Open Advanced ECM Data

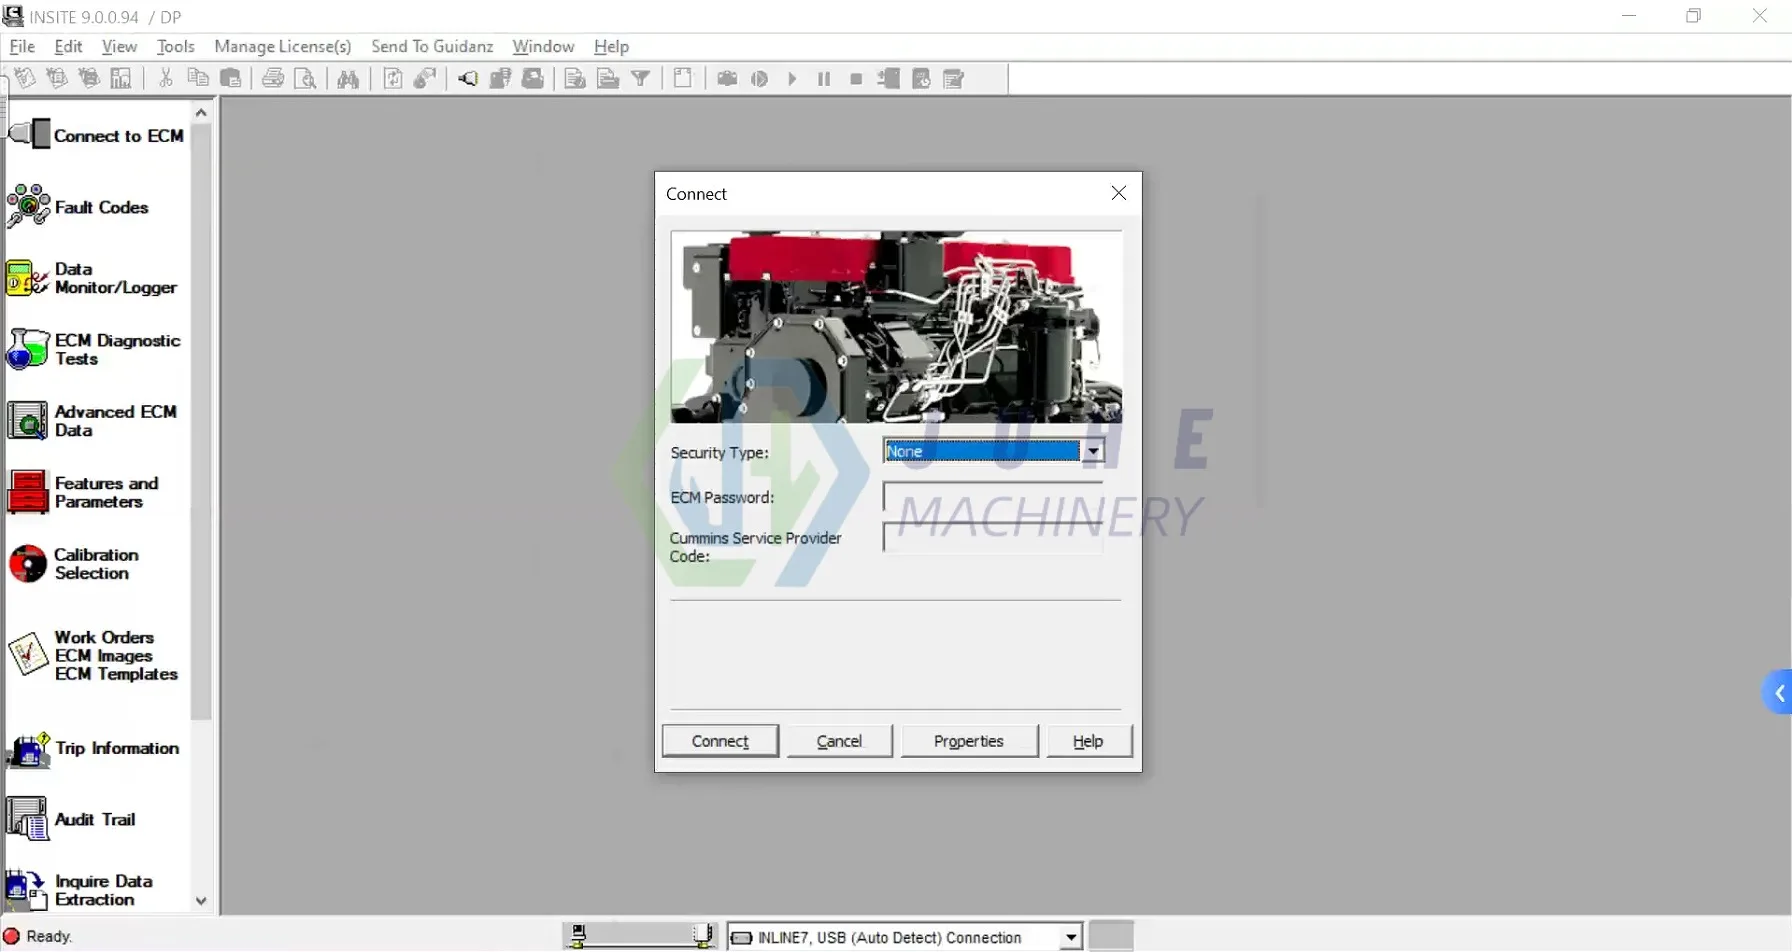(x=92, y=421)
